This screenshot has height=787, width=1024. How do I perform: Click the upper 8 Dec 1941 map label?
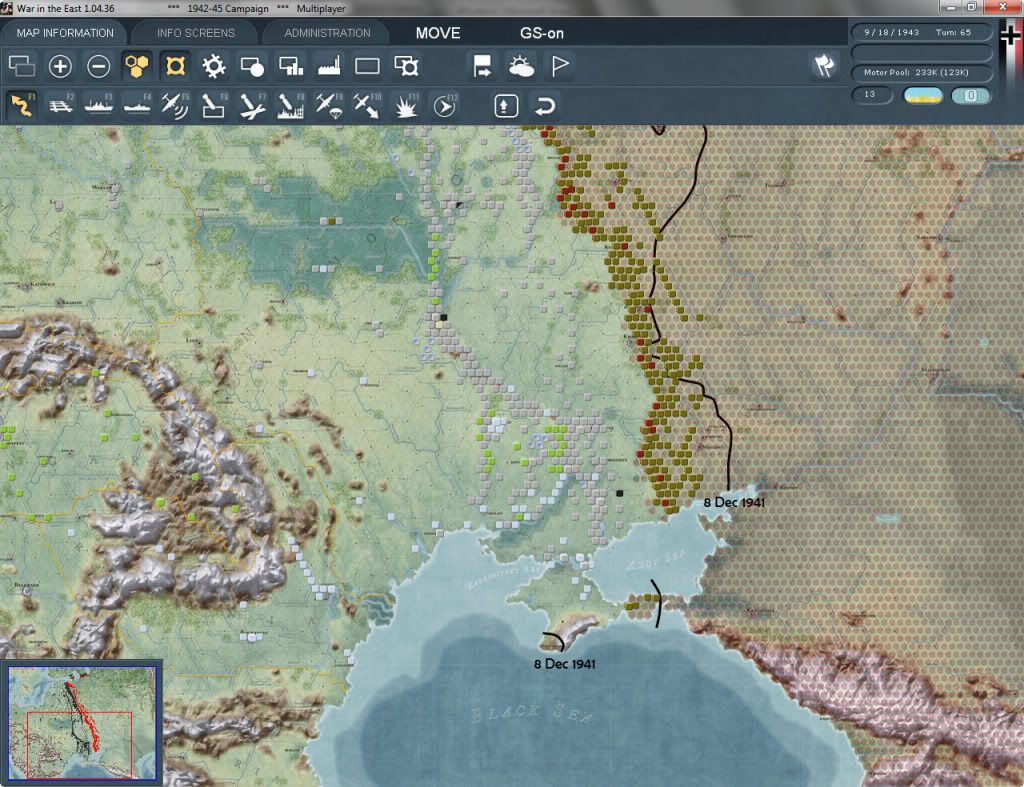[734, 502]
